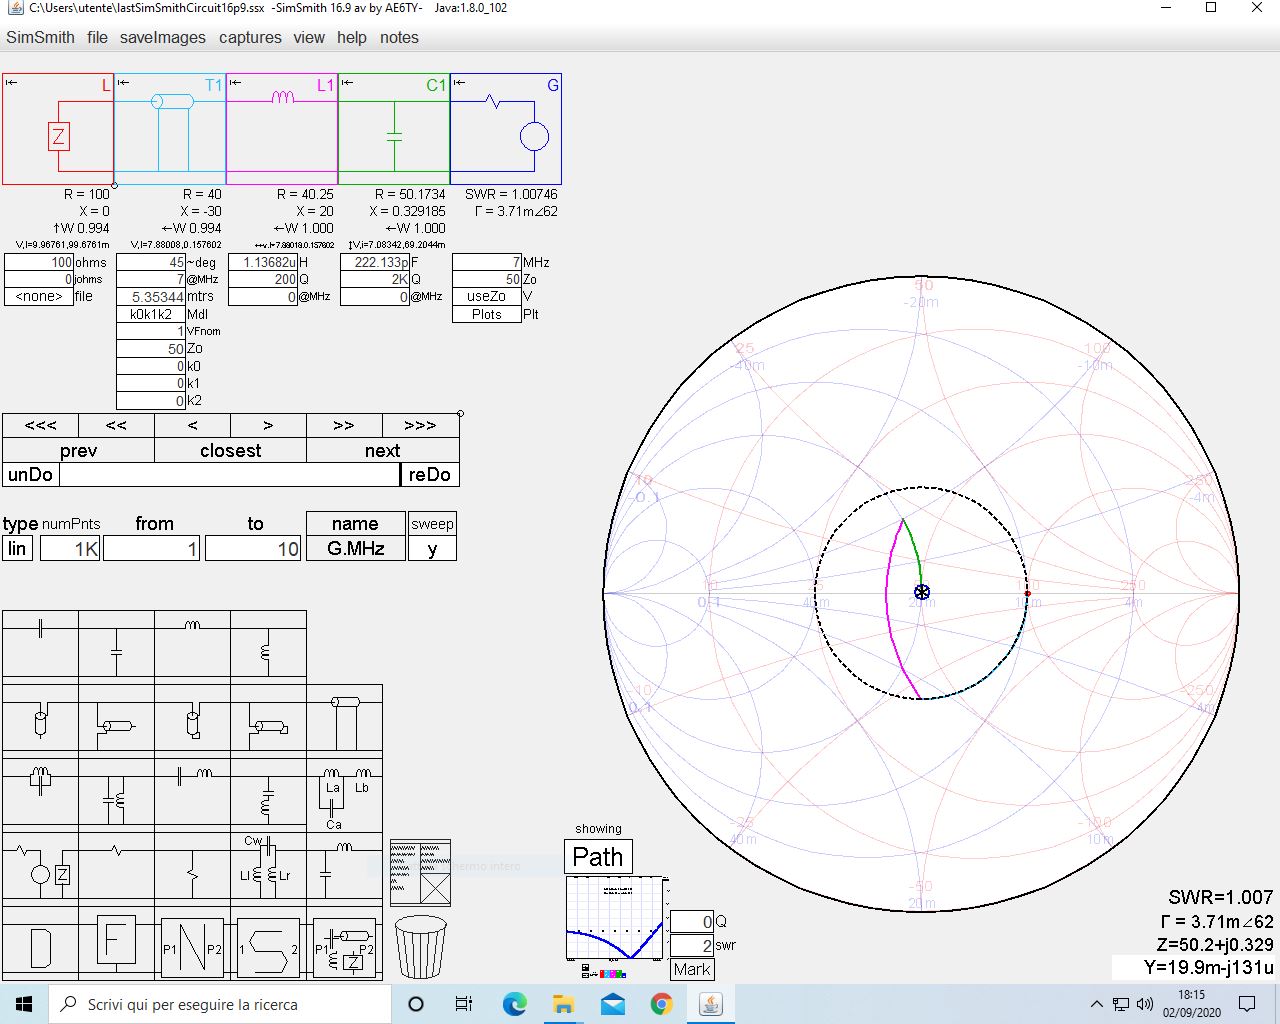Click the reDo button
The width and height of the screenshot is (1280, 1024).
430,474
